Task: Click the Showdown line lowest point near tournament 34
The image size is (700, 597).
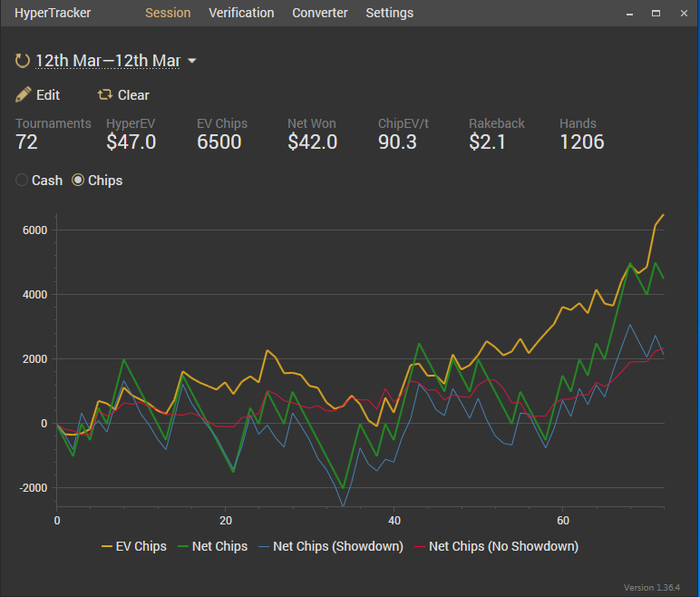Action: click(343, 505)
